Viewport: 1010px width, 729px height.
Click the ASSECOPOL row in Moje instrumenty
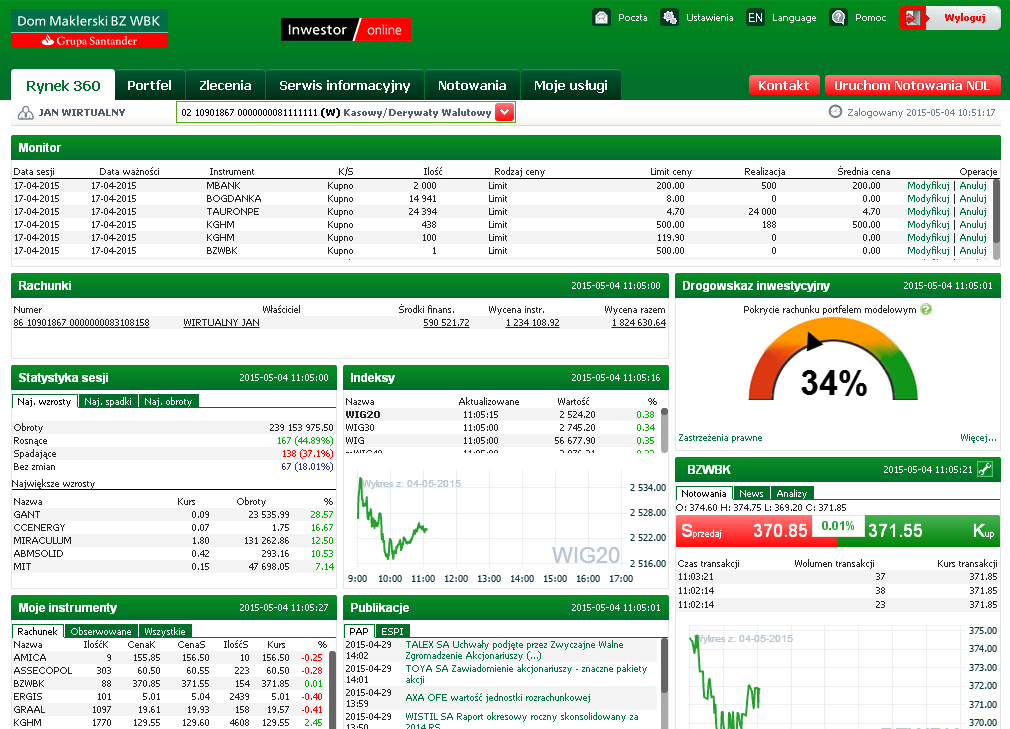click(x=169, y=670)
